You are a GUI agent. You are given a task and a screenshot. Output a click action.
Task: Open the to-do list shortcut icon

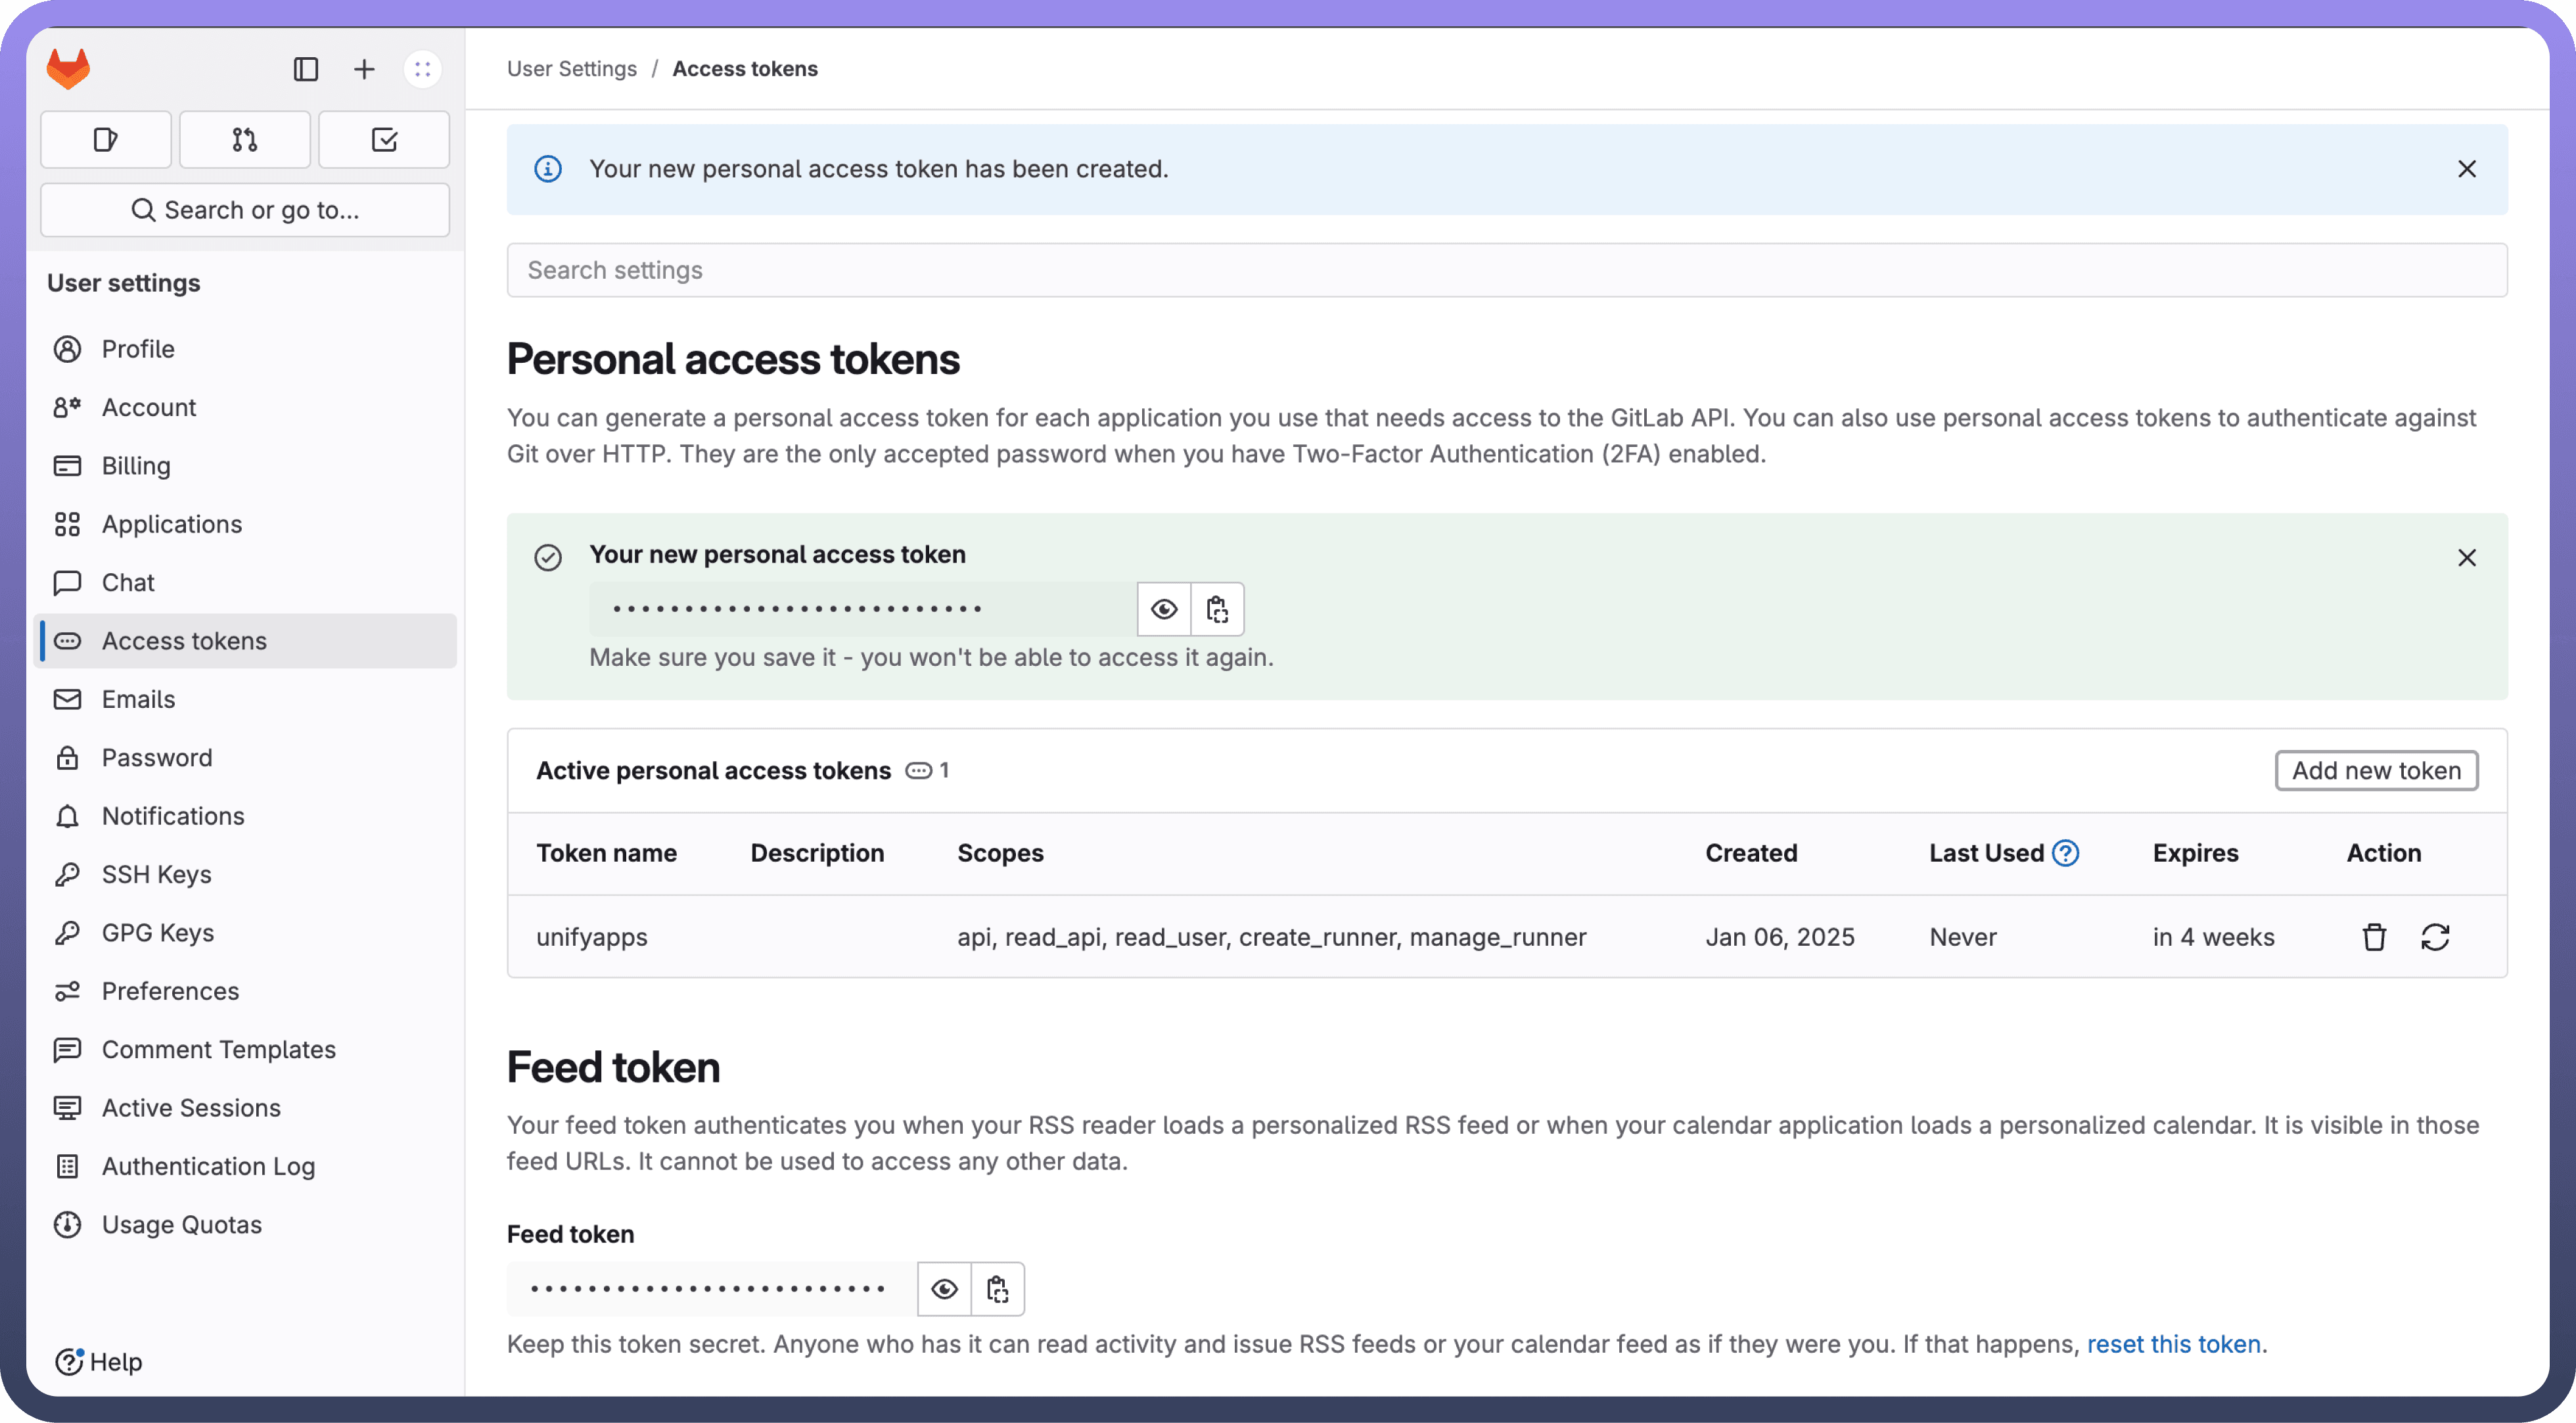pos(384,140)
